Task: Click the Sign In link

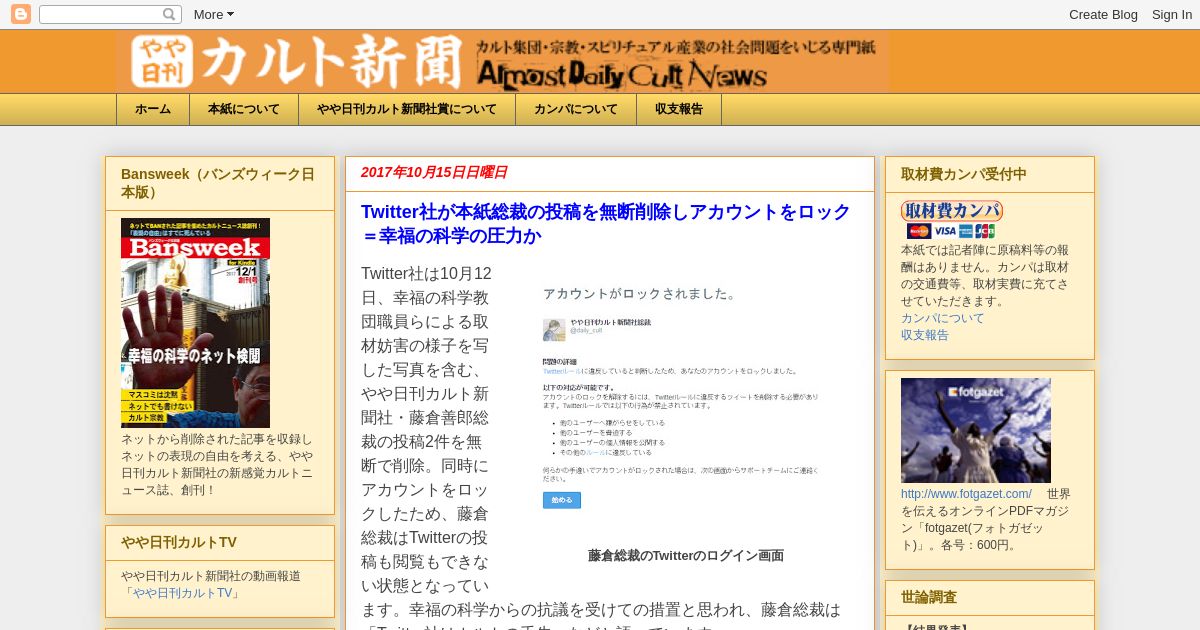Action: click(1171, 14)
